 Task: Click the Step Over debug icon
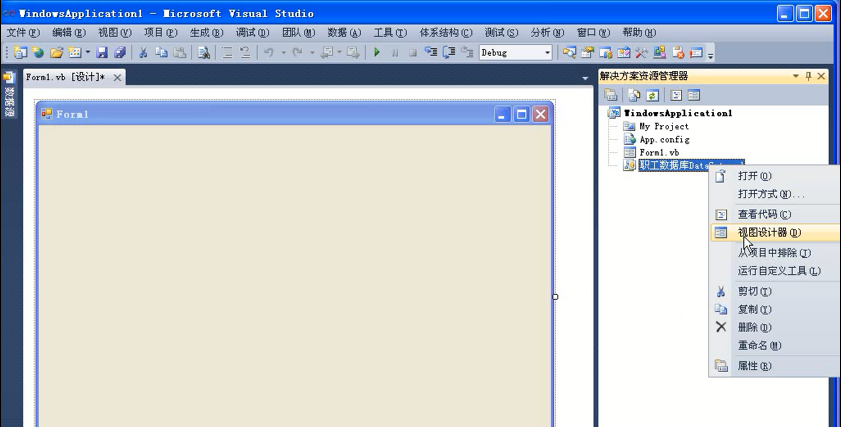point(449,53)
